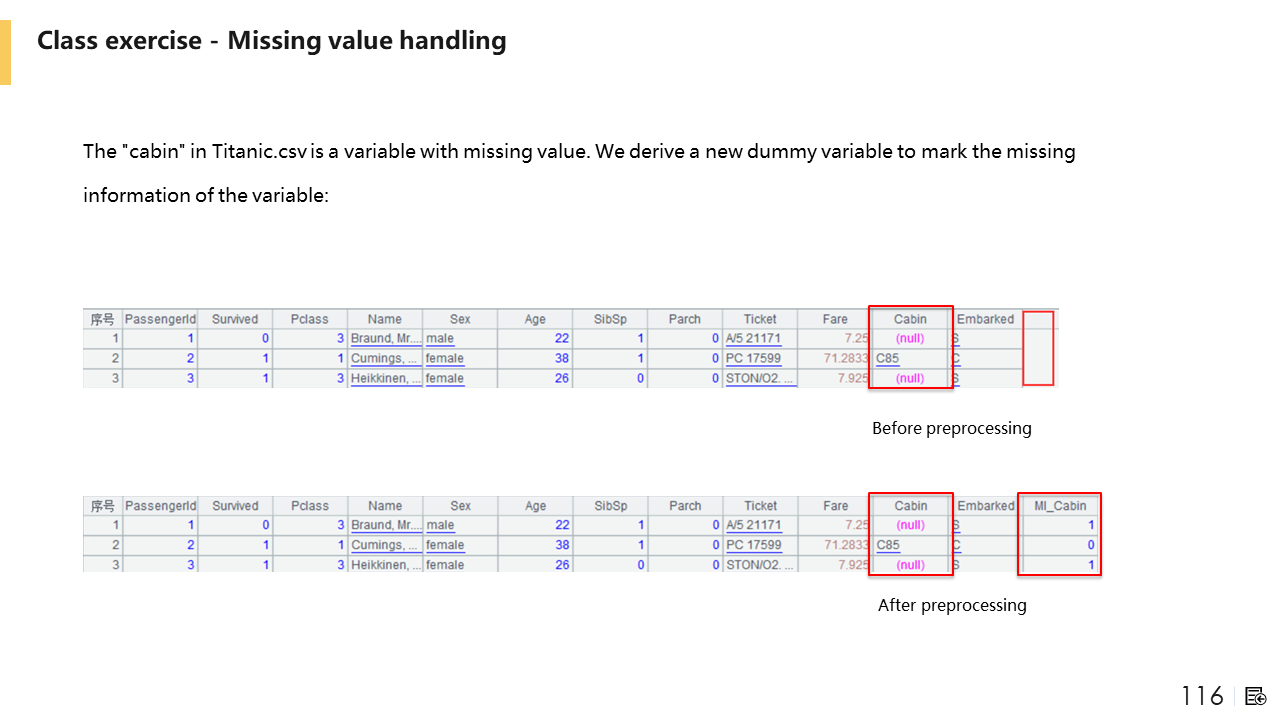The image size is (1280, 720).
Task: Click 'Braund, Mr...' name in upper table
Action: coord(385,338)
